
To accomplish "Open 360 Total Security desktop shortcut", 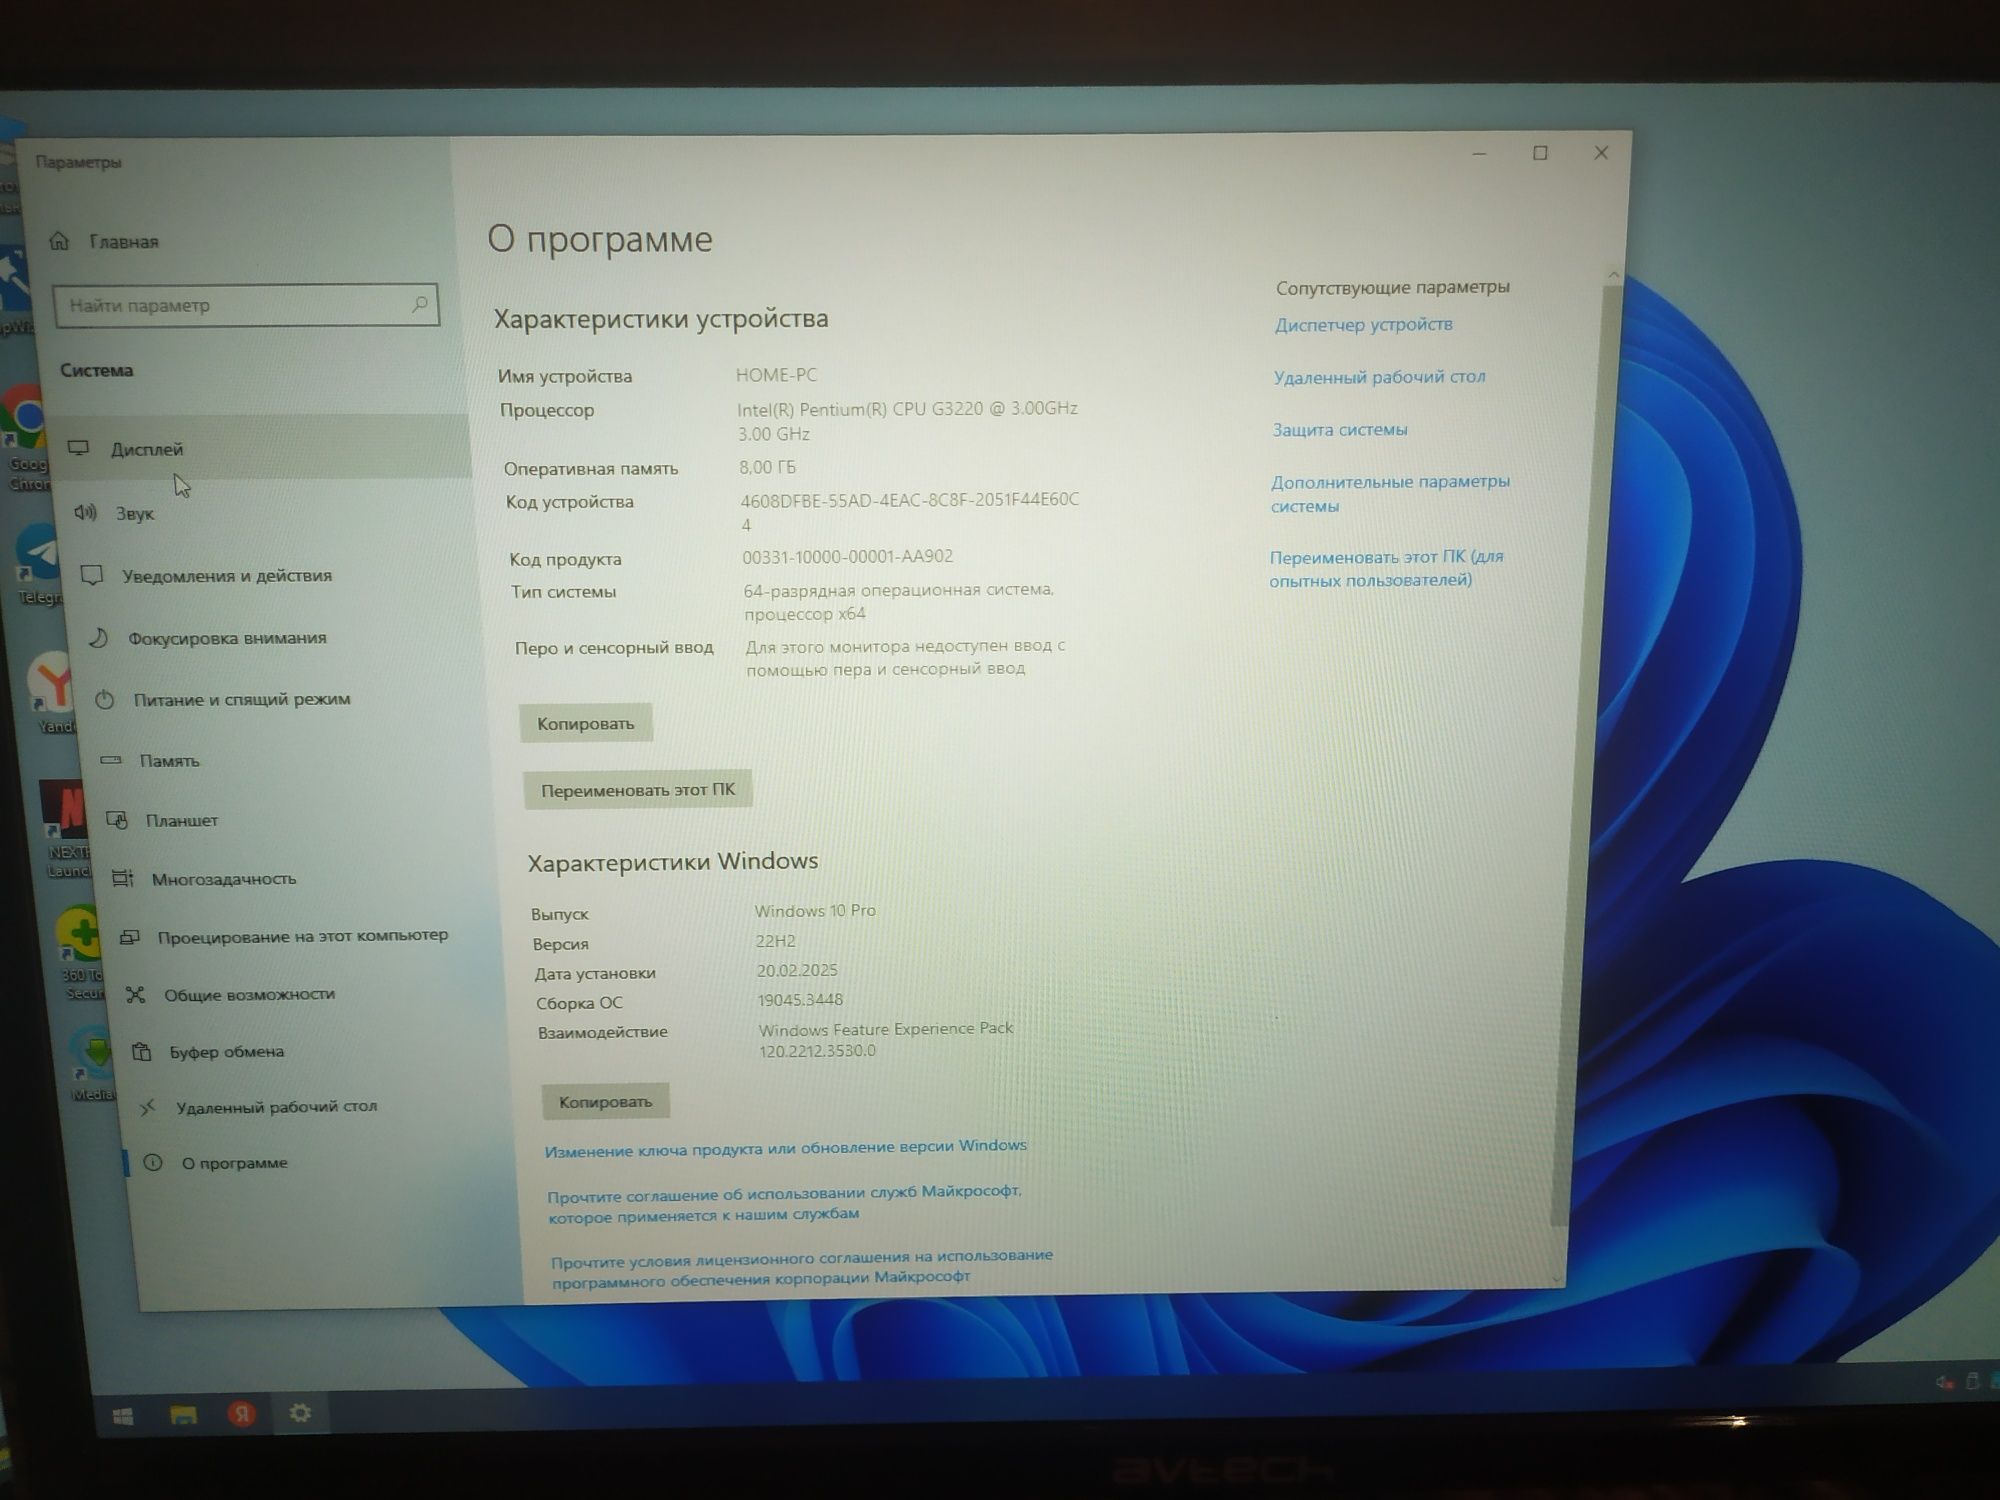I will (x=82, y=952).
